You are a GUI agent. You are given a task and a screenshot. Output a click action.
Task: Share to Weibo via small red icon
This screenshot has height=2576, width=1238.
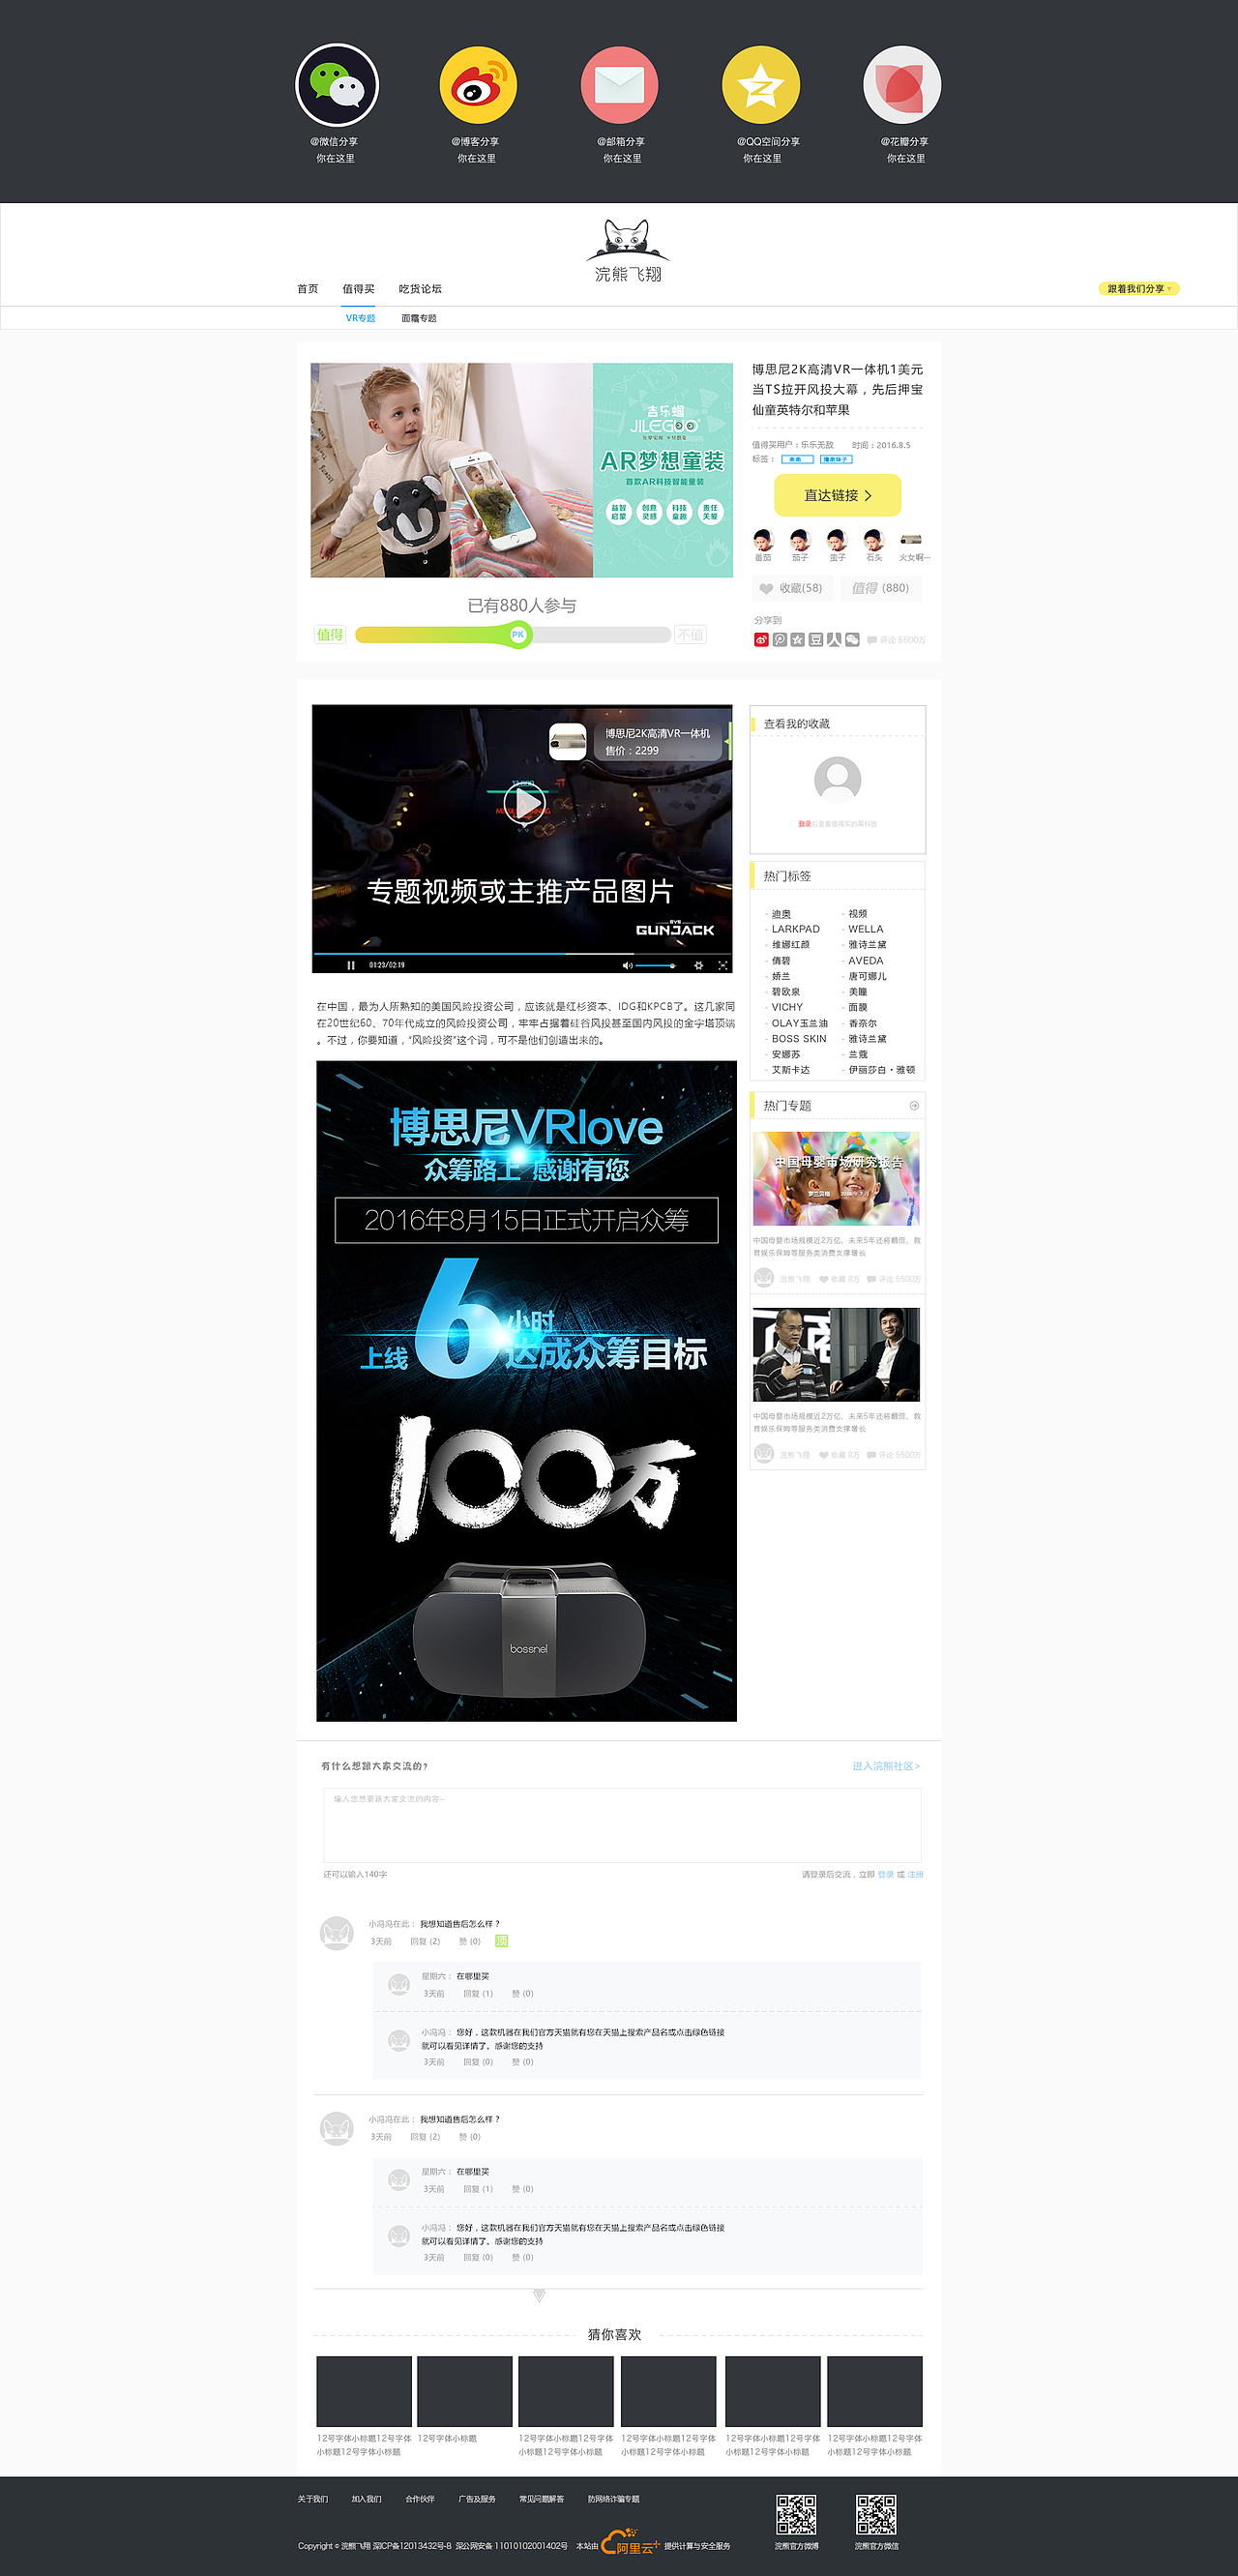(x=761, y=640)
